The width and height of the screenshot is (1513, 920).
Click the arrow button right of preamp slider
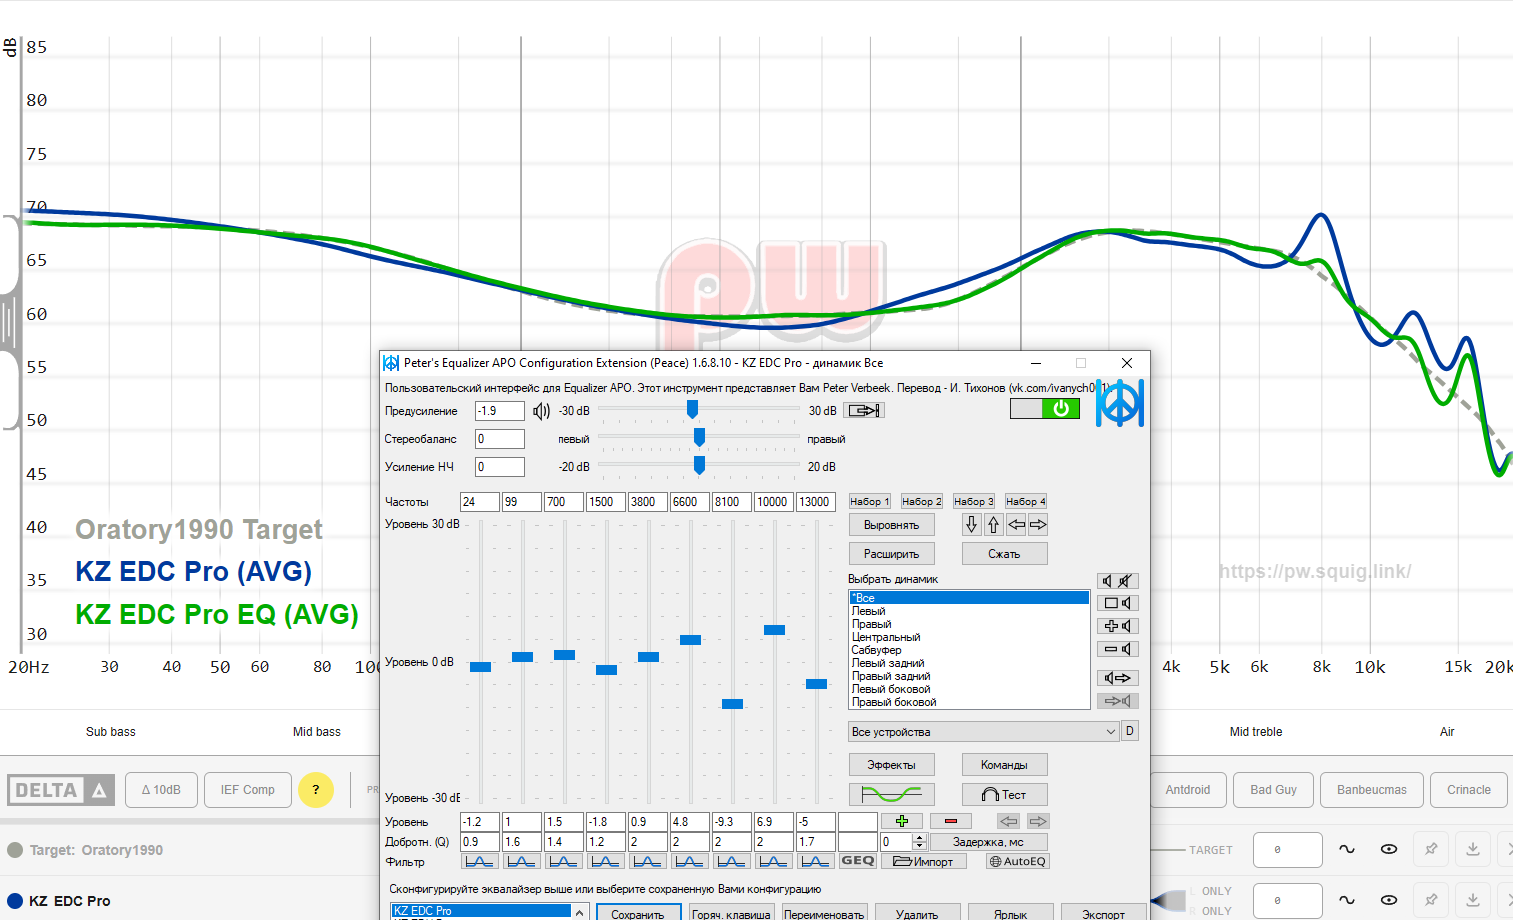tap(864, 411)
